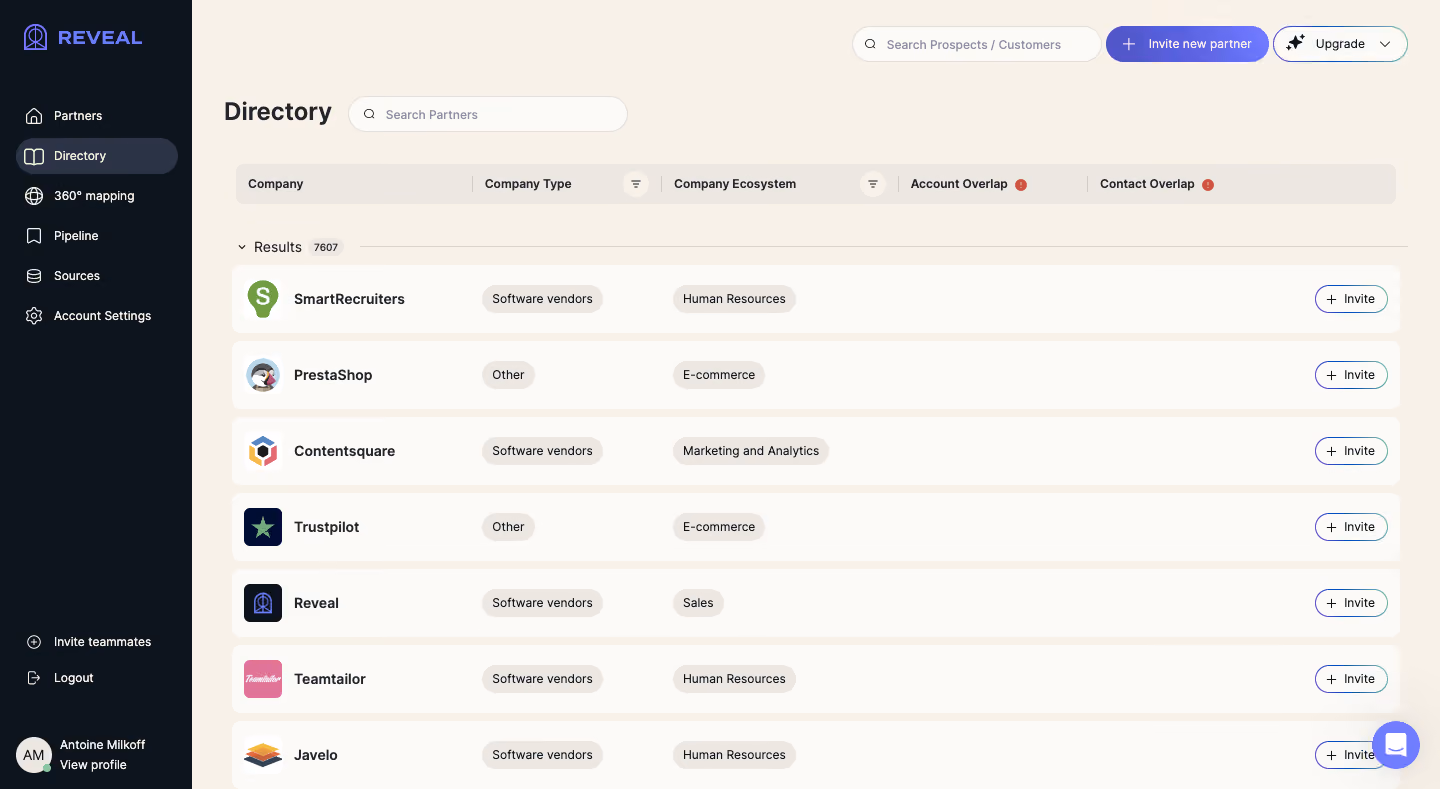Click the results count 7607 badge
This screenshot has height=789, width=1440.
point(326,247)
